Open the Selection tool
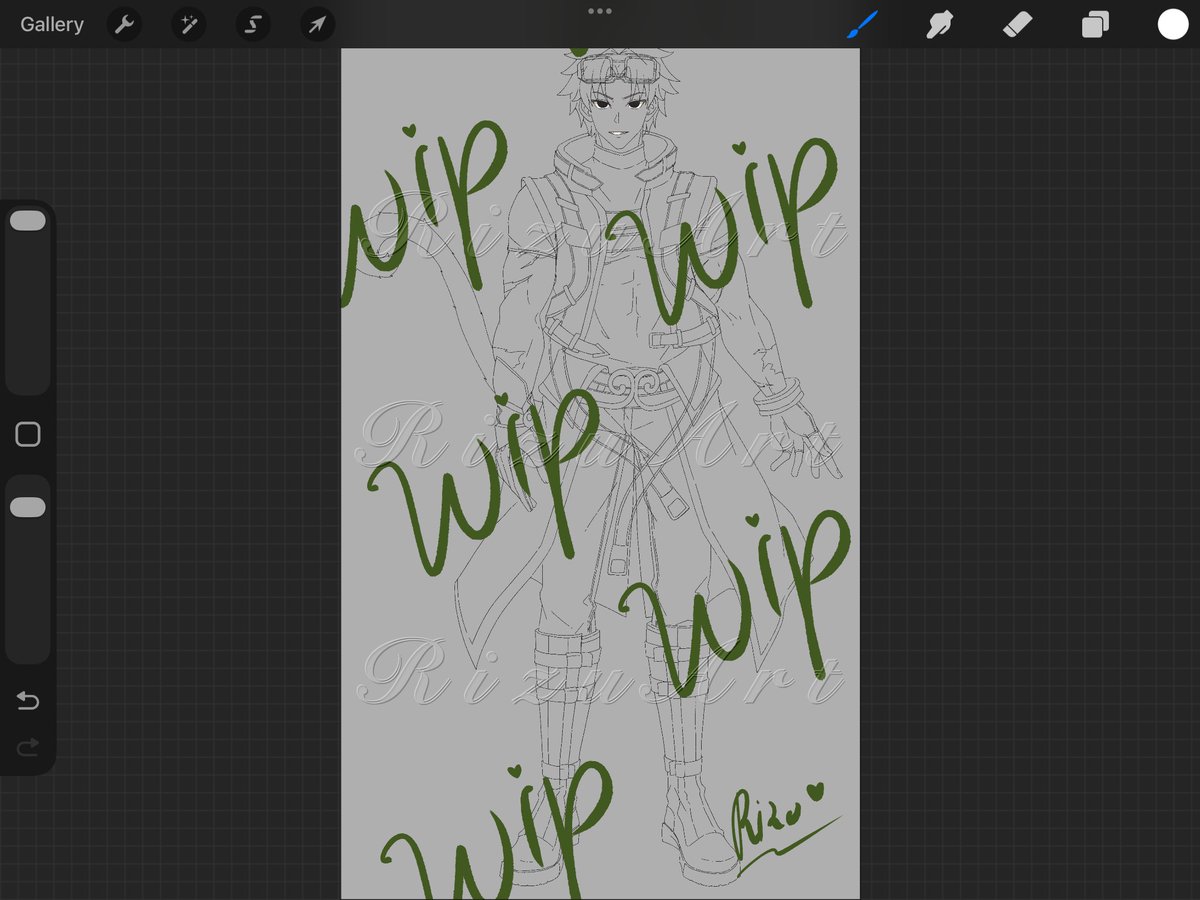The width and height of the screenshot is (1200, 900). coord(253,24)
